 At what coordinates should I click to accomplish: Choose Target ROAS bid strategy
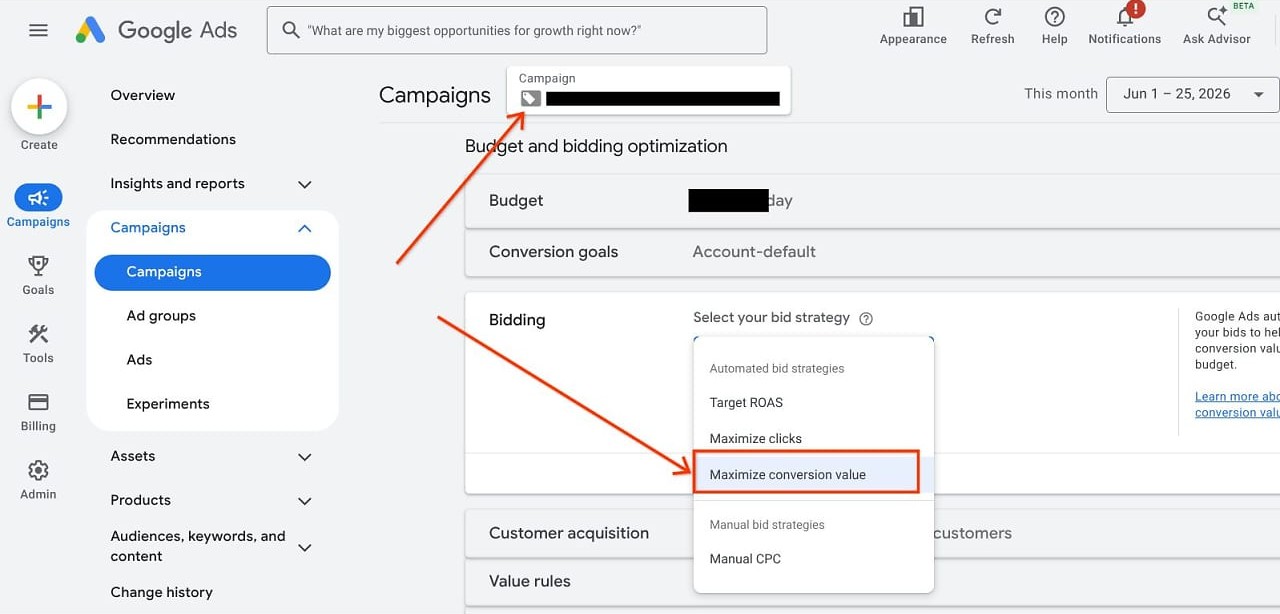click(813, 402)
